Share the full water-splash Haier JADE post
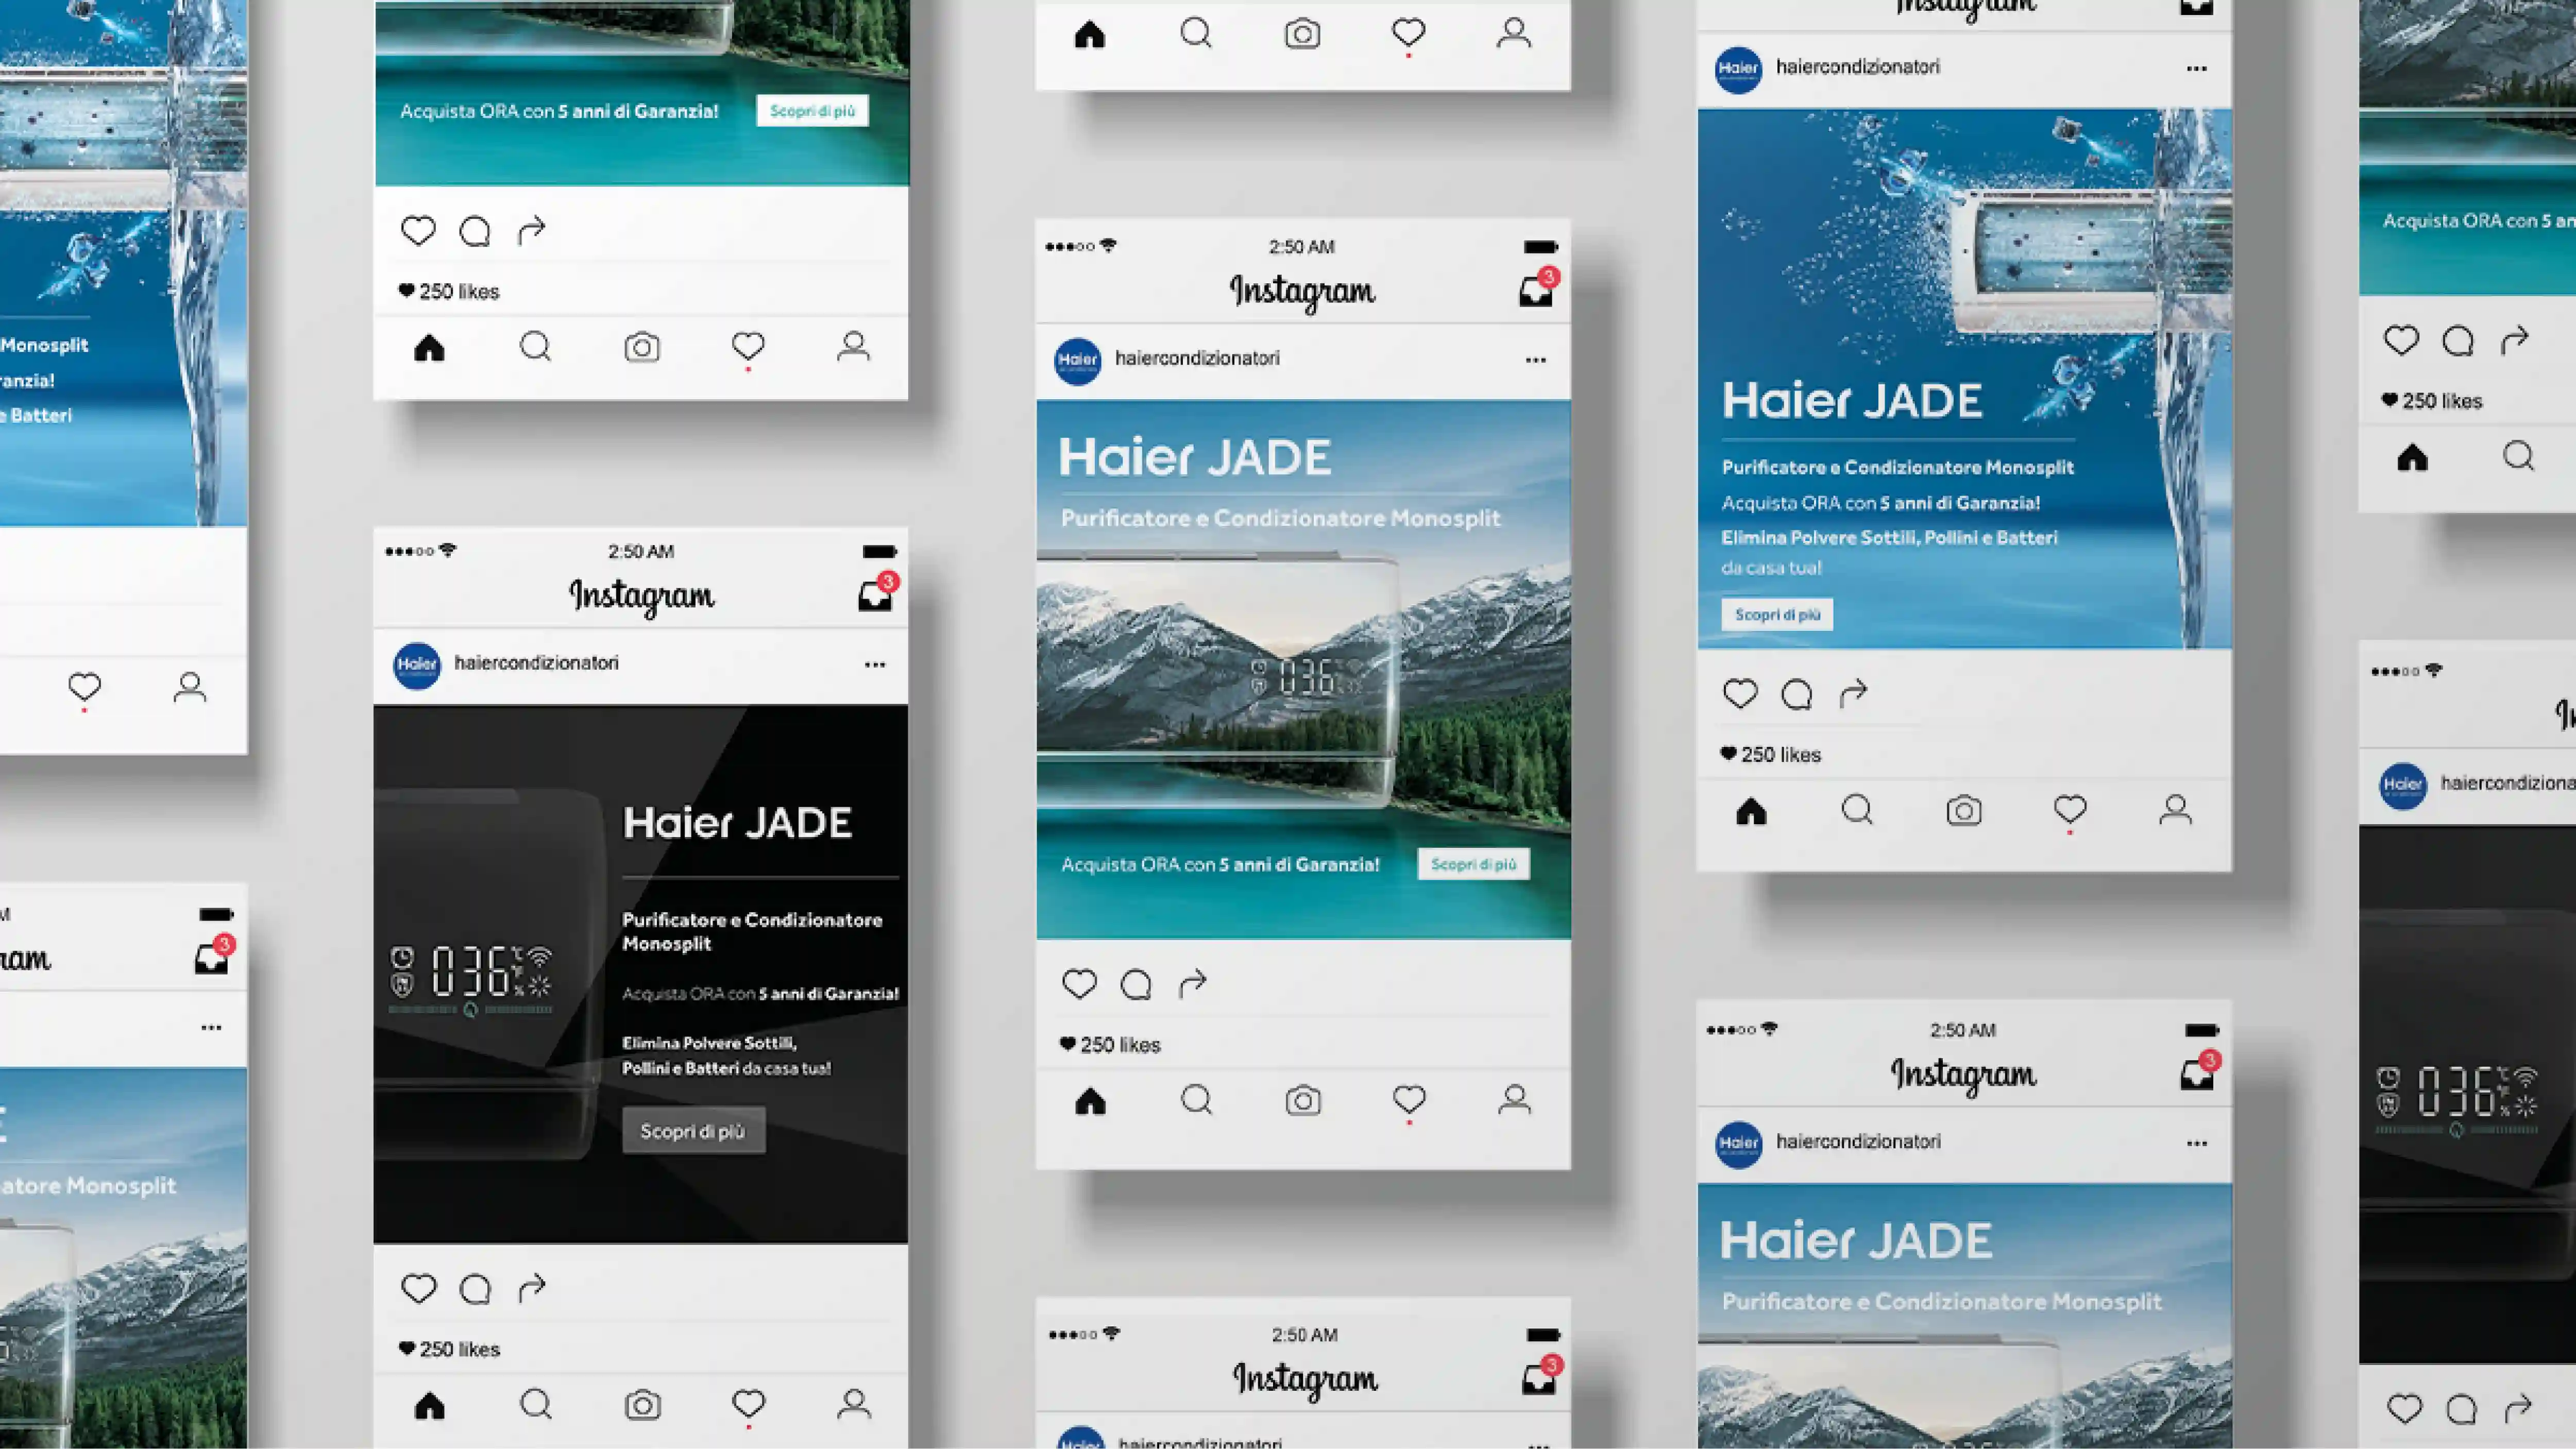2576x1449 pixels. coord(1854,694)
